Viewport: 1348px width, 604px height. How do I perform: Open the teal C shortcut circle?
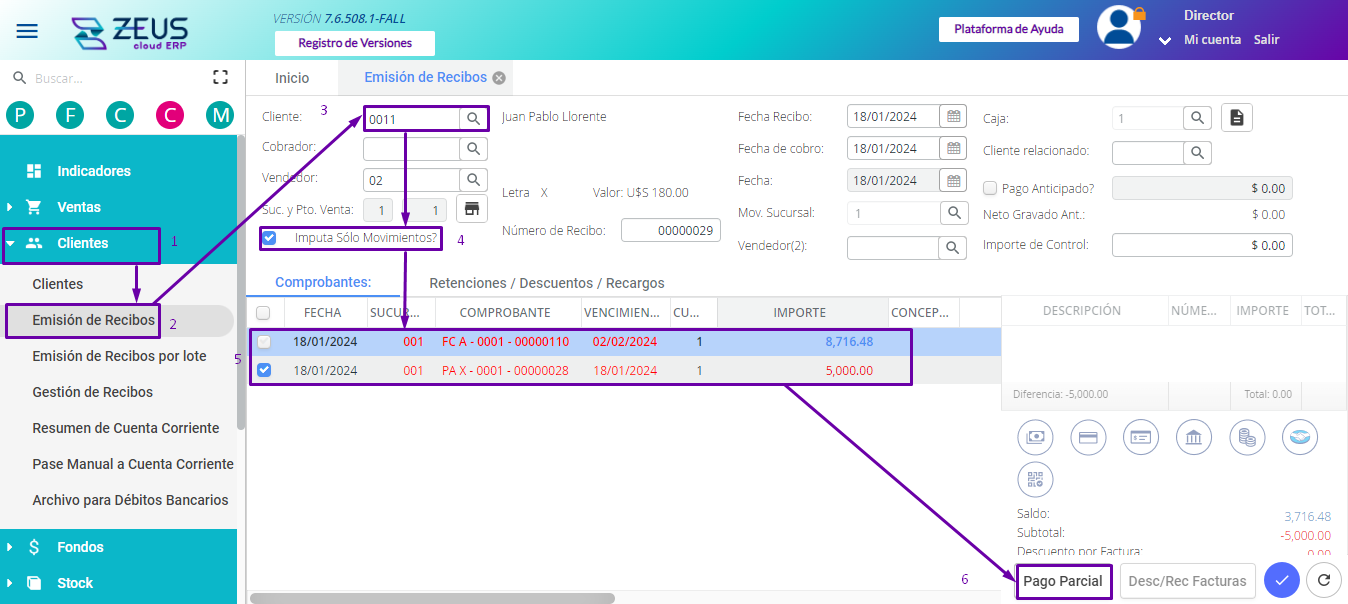click(x=120, y=115)
